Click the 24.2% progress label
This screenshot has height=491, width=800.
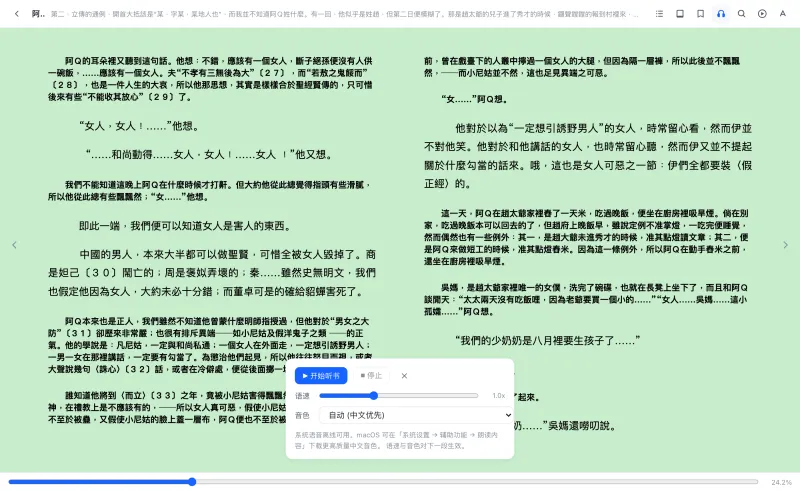pos(781,482)
